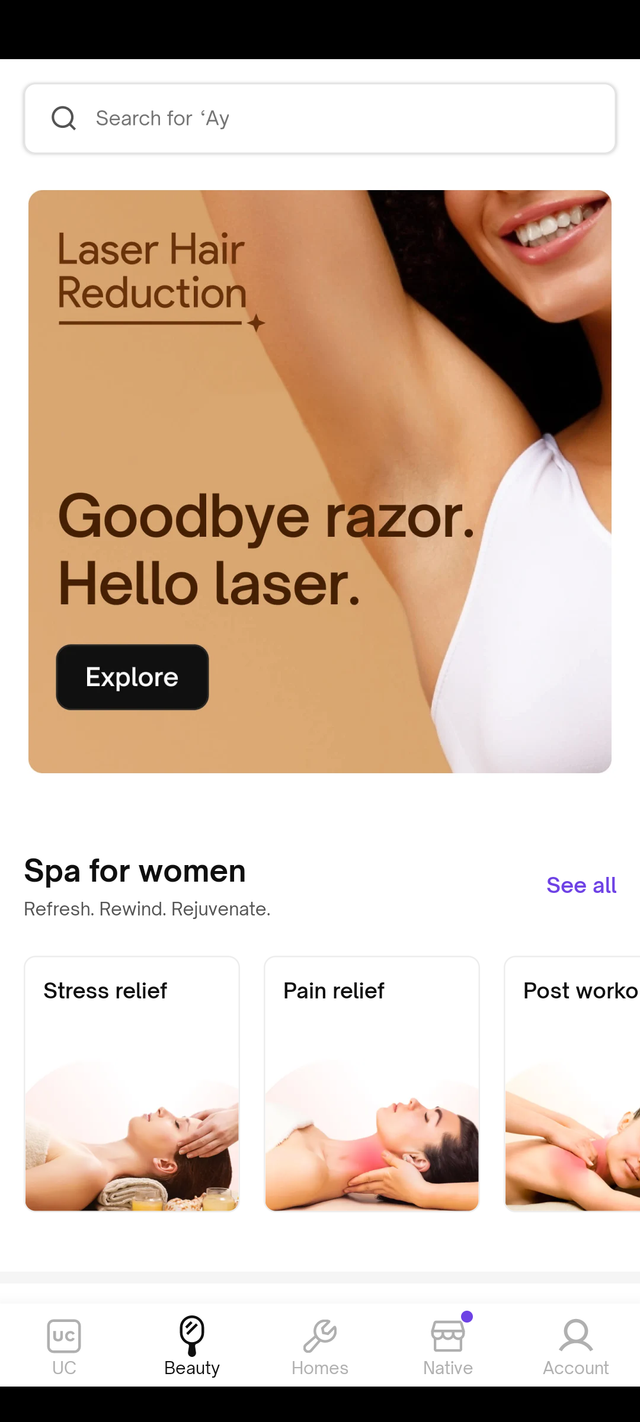Open the Homes wrench icon
640x1422 pixels.
click(320, 1335)
